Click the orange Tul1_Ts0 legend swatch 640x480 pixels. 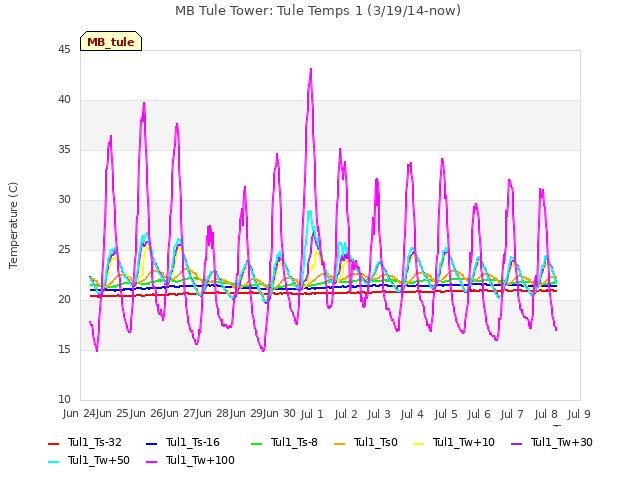coord(339,443)
